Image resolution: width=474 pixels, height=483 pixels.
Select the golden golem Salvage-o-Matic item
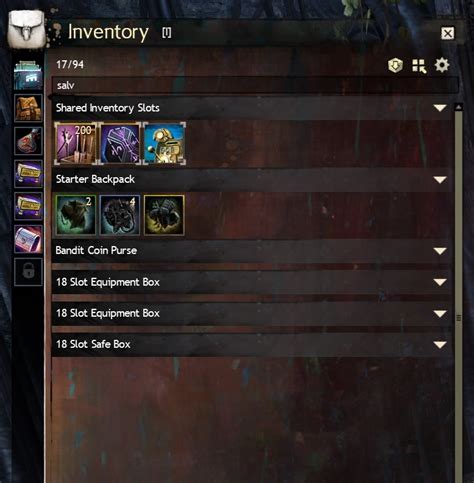[x=164, y=143]
